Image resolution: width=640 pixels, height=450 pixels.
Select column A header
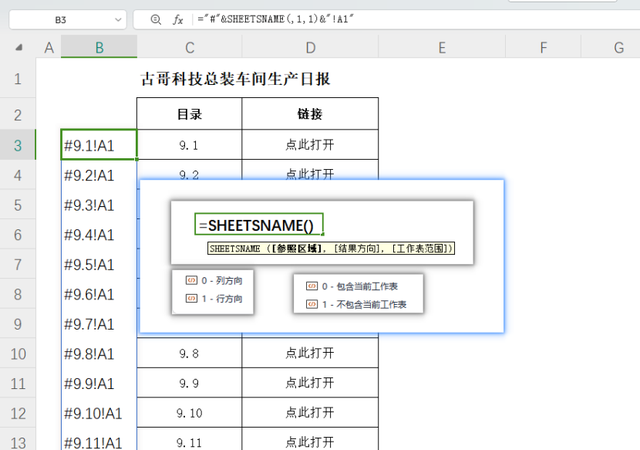[x=49, y=48]
